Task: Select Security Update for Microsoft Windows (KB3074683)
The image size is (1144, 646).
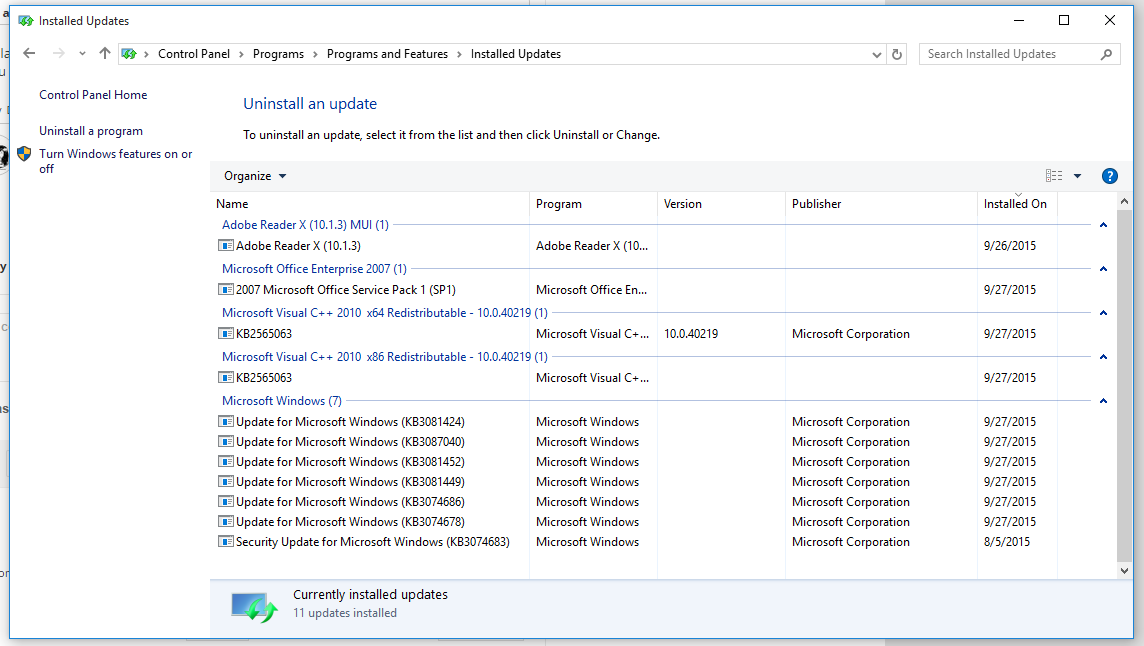Action: (373, 542)
